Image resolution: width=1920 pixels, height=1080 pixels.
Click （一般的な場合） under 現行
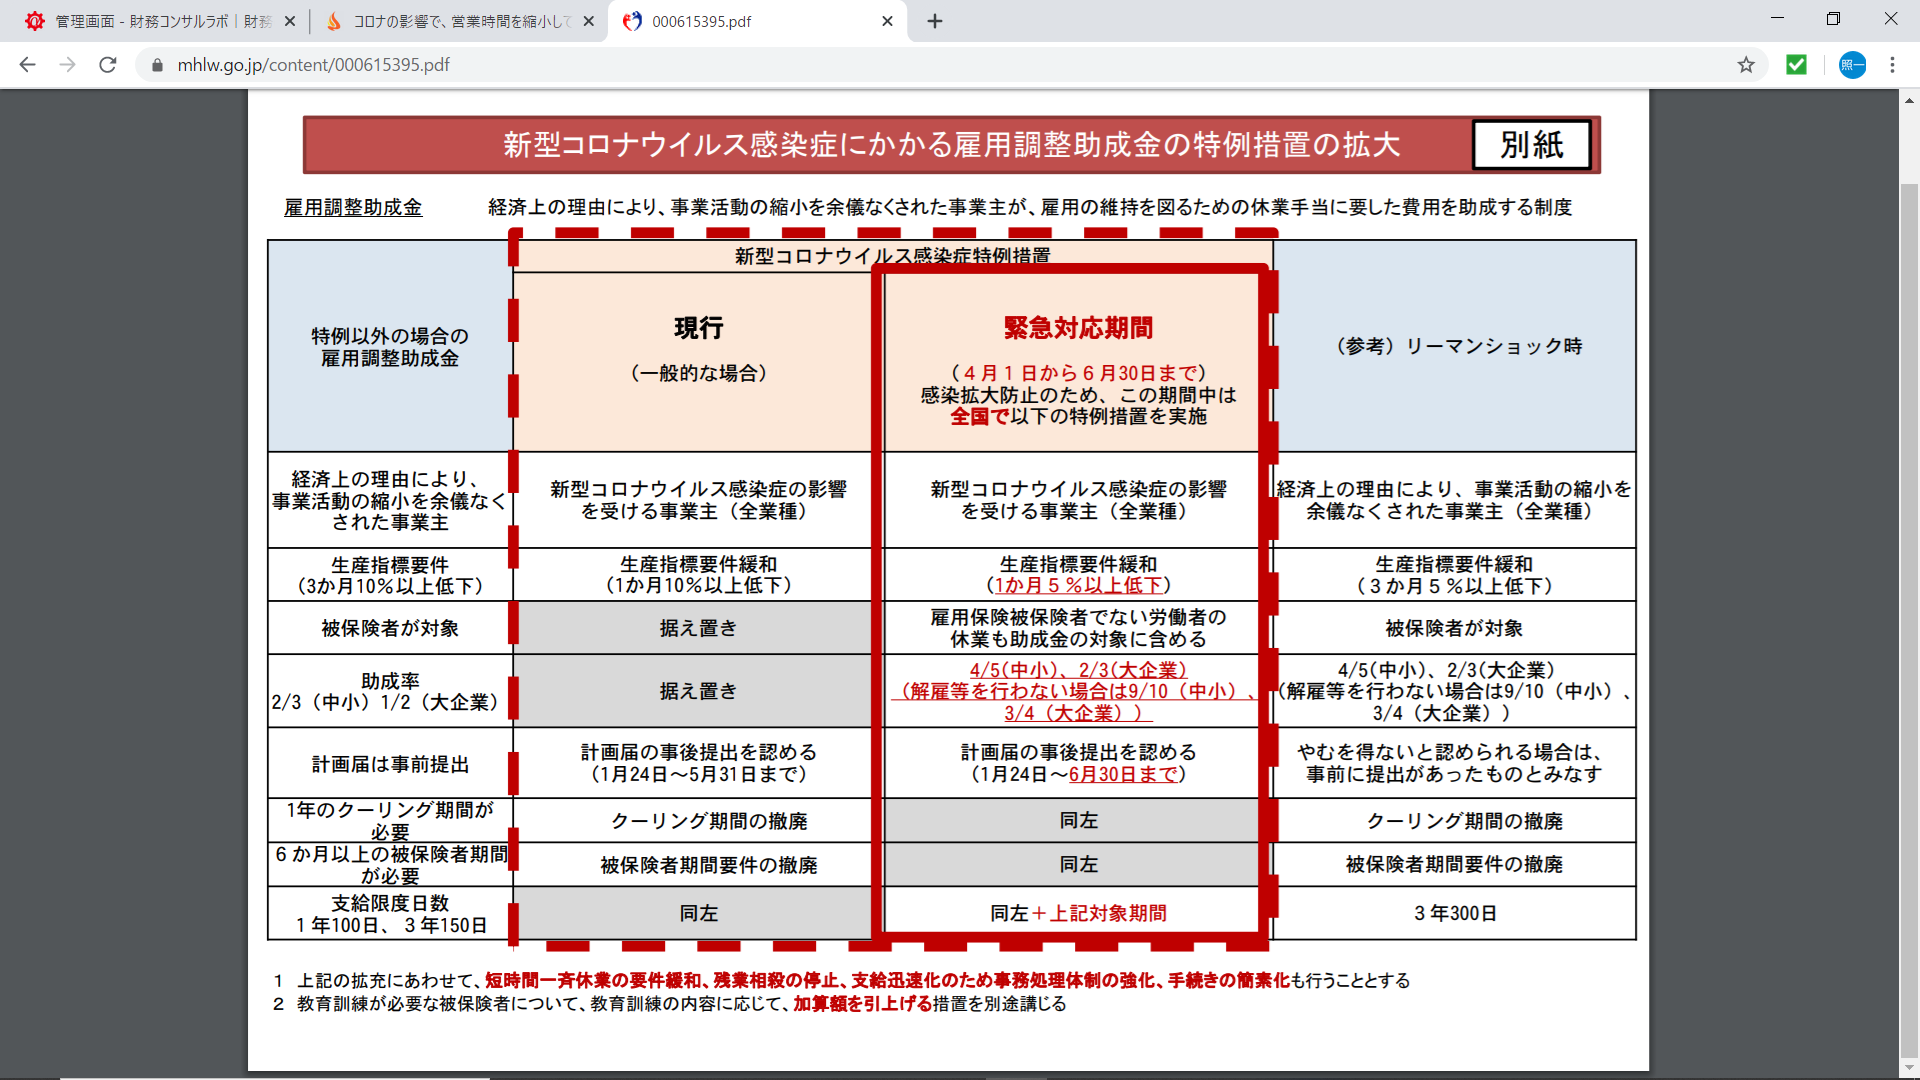[698, 373]
